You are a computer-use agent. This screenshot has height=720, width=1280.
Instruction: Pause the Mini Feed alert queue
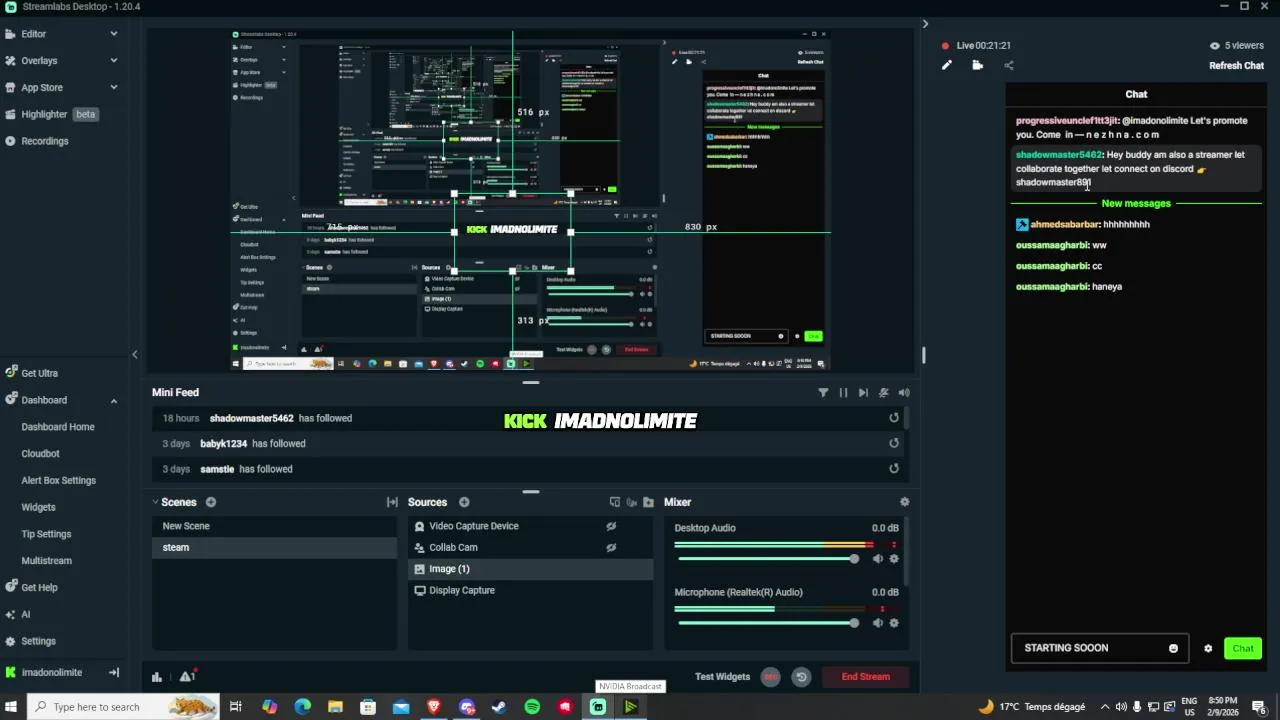coord(843,393)
